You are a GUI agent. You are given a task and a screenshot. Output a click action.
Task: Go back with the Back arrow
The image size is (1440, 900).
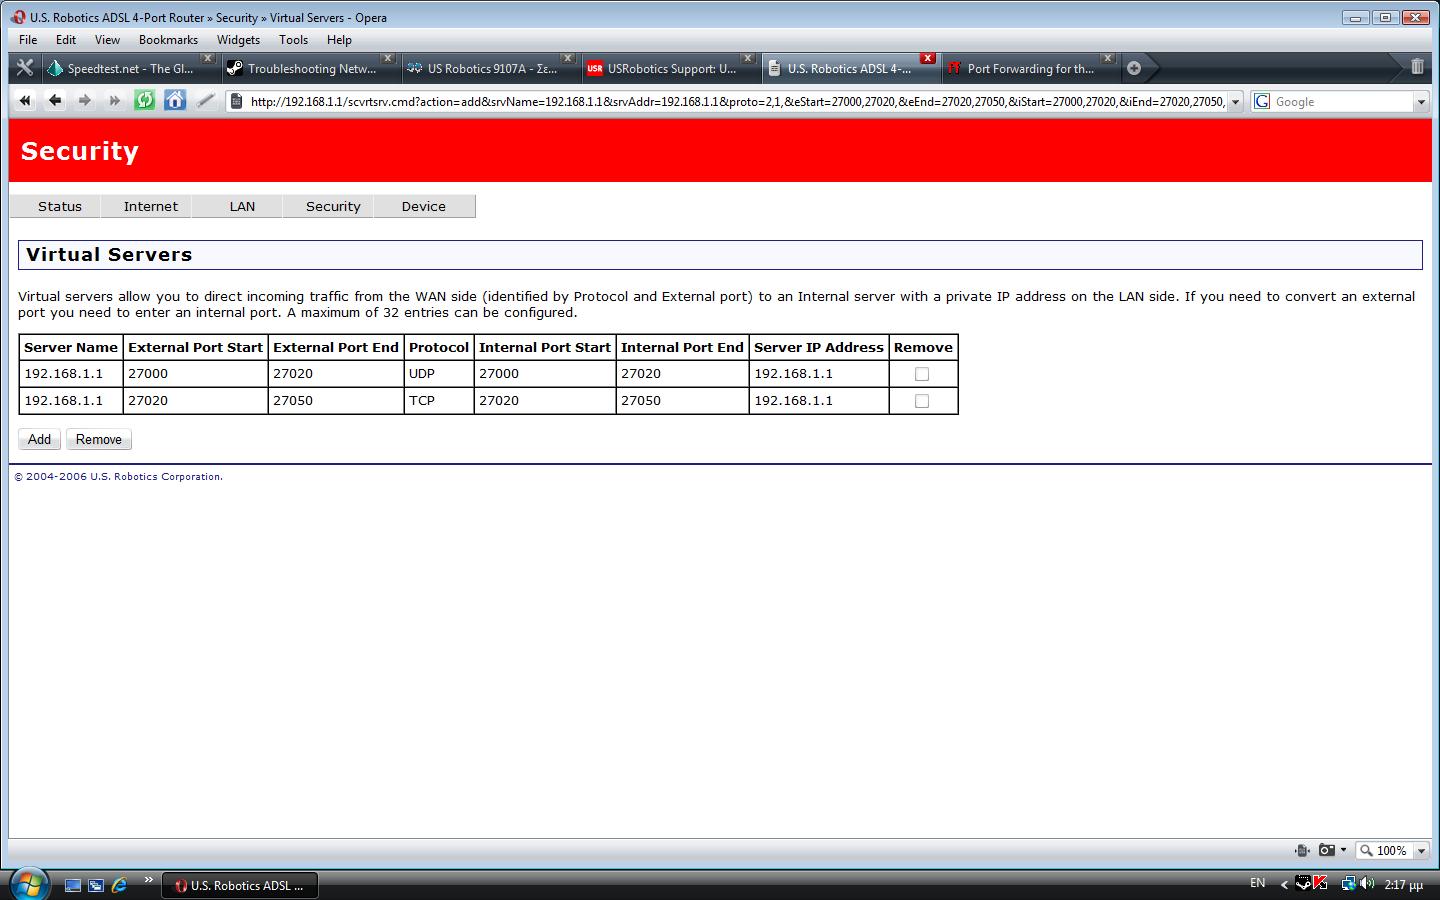coord(55,101)
